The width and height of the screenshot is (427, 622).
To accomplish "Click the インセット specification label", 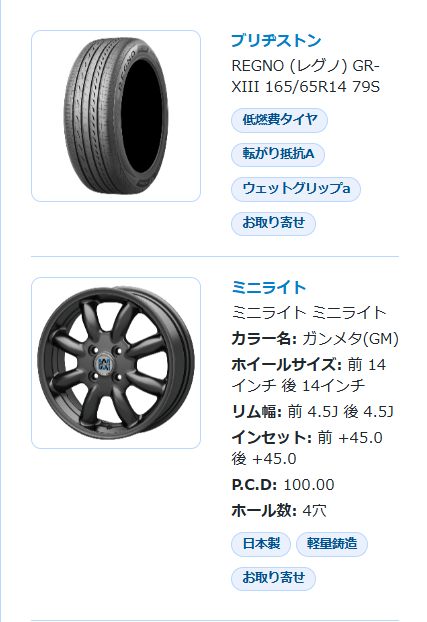I will (x=271, y=438).
